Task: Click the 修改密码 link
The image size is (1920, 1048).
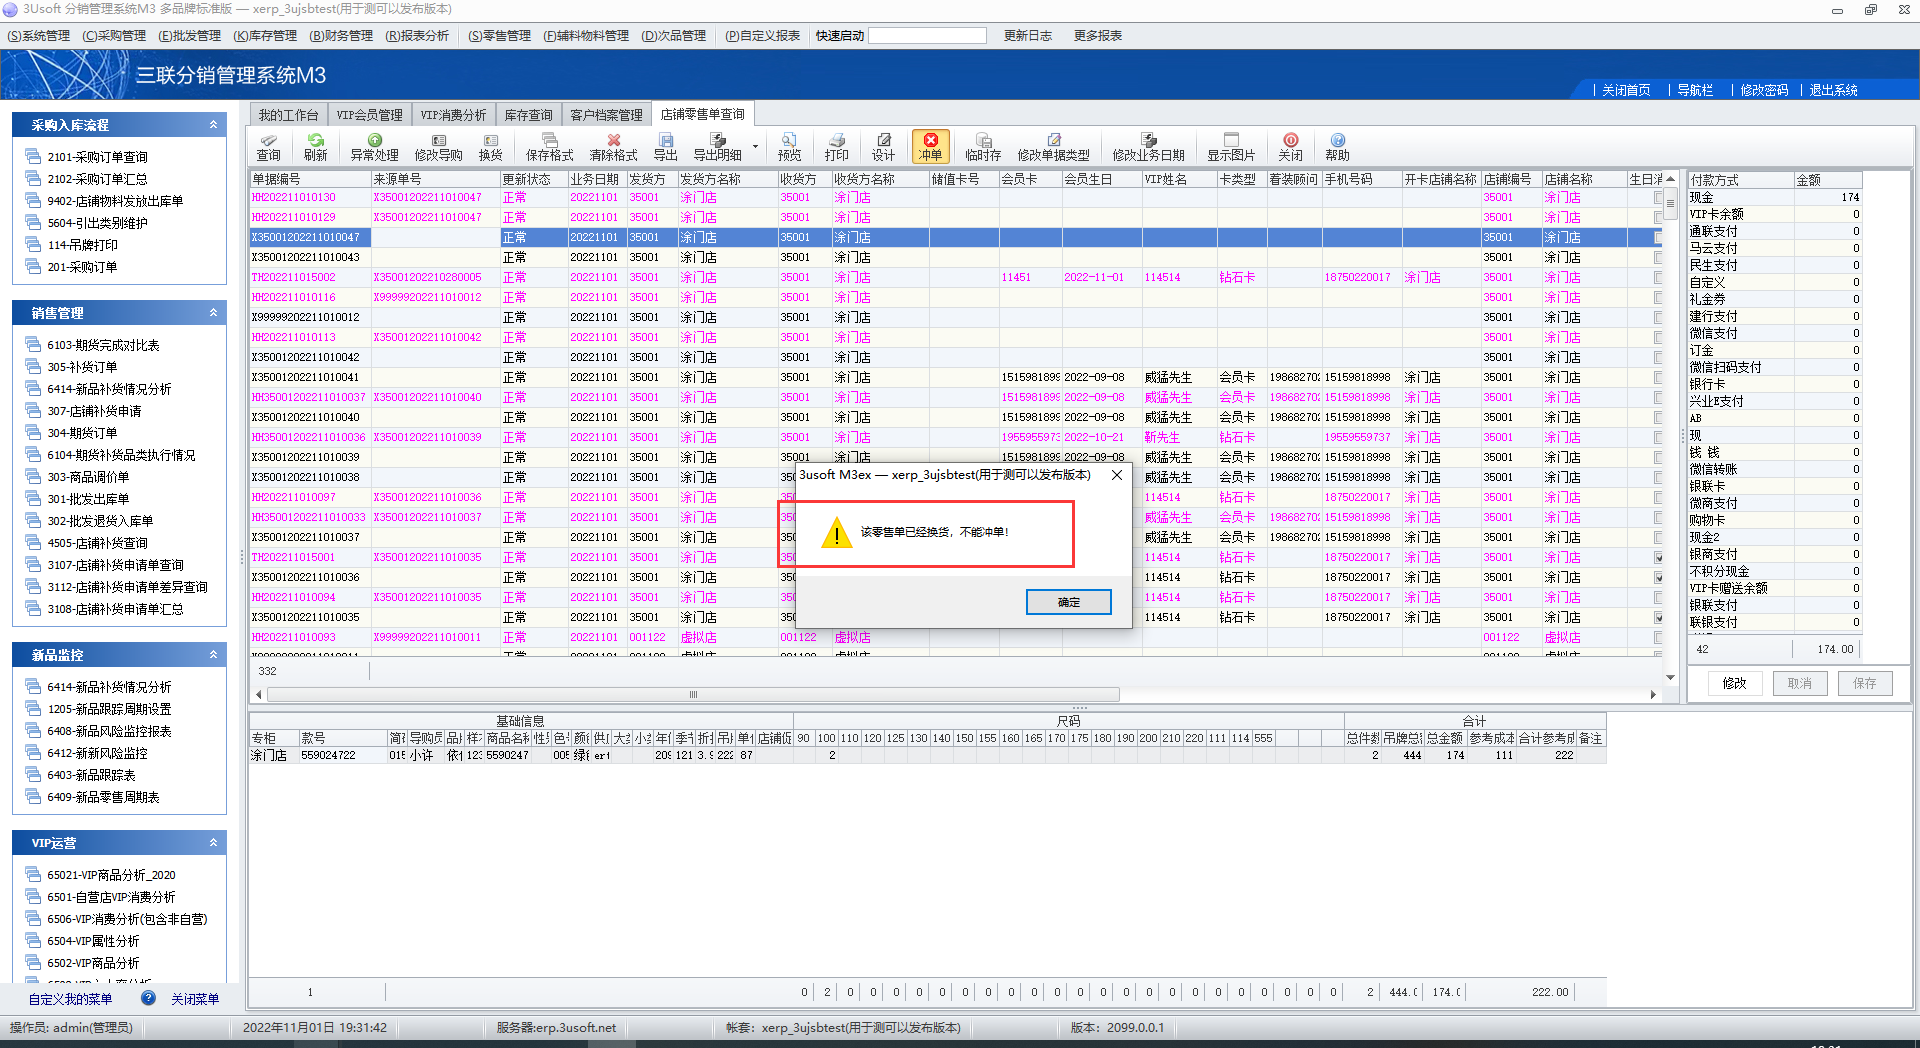Action: (1764, 90)
